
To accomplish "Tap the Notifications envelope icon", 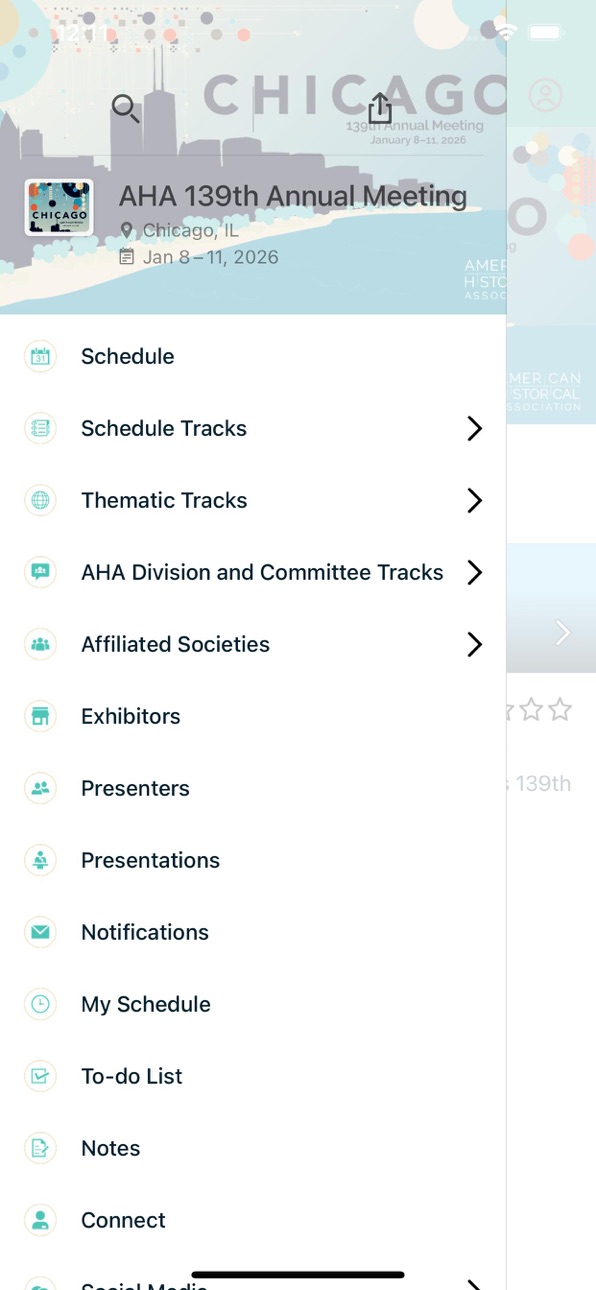I will (40, 932).
